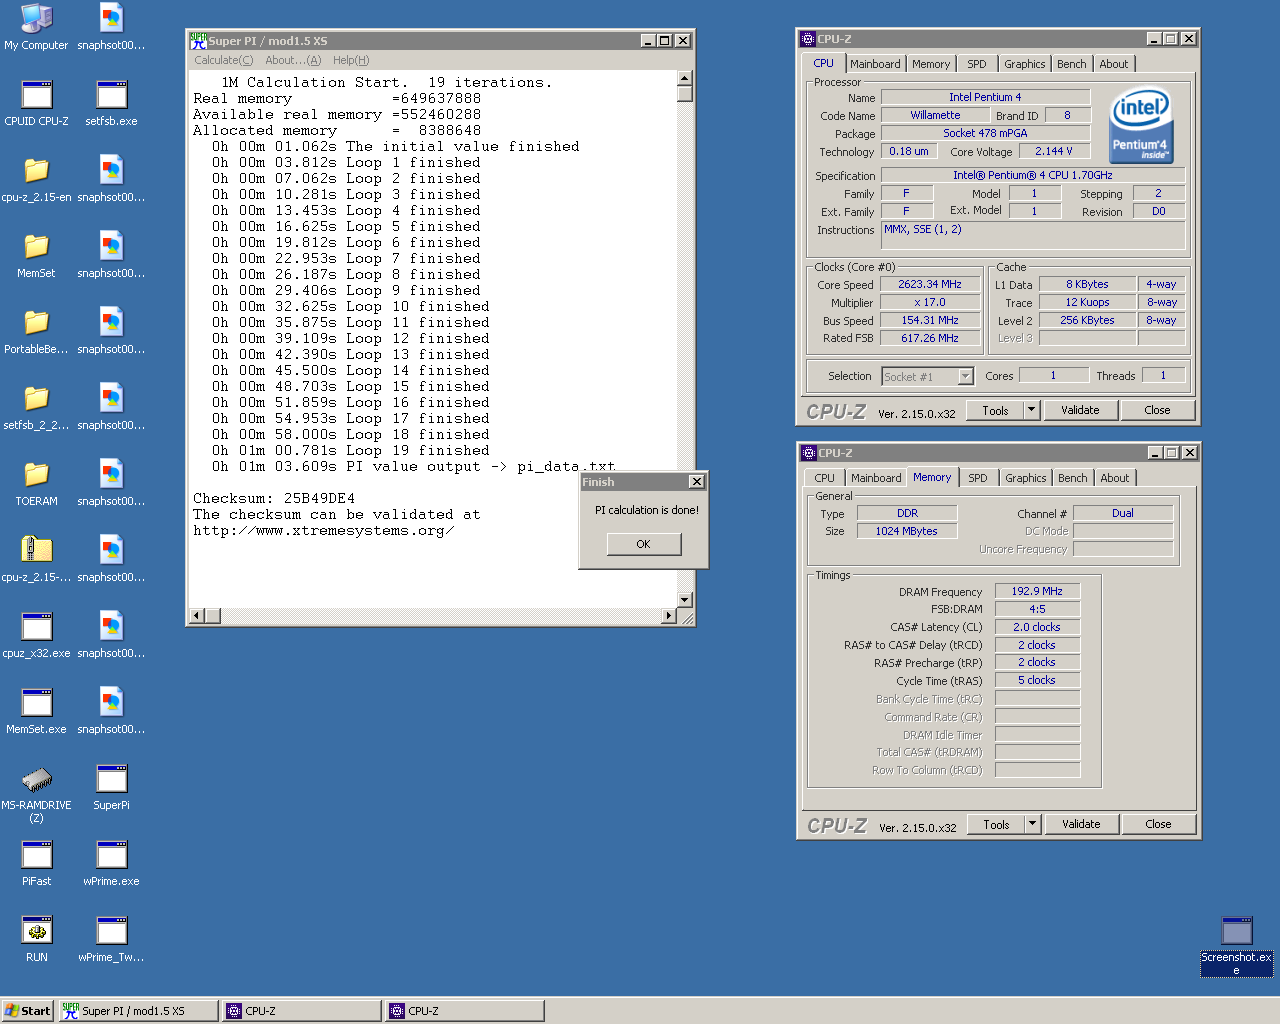Select the snaphsot file beside TOERAM folder
This screenshot has width=1280, height=1024.
[111, 483]
